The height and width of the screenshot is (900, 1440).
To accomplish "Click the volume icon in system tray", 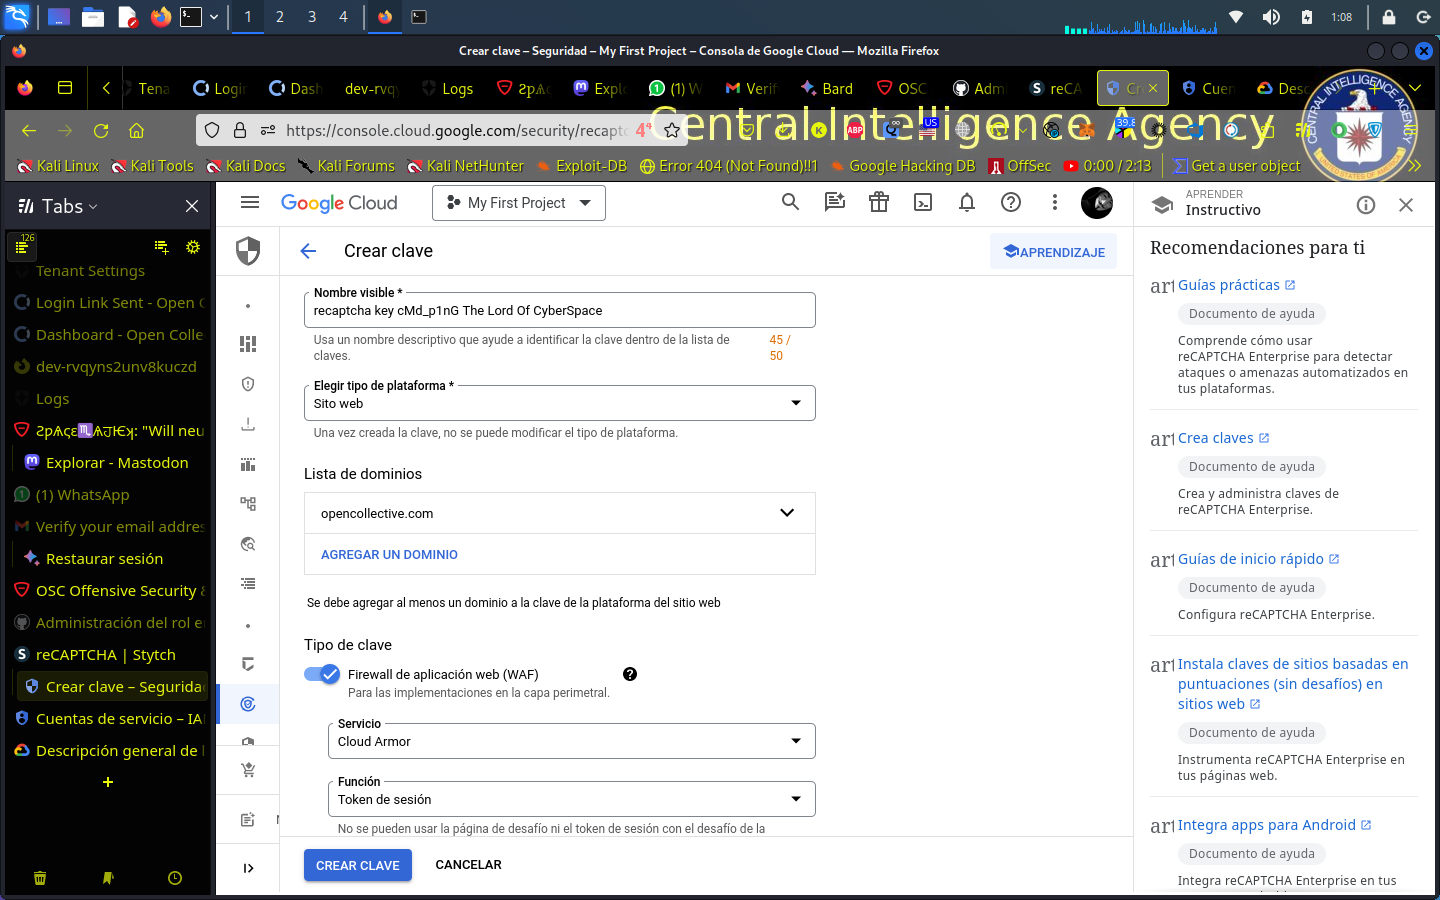I will click(x=1271, y=17).
